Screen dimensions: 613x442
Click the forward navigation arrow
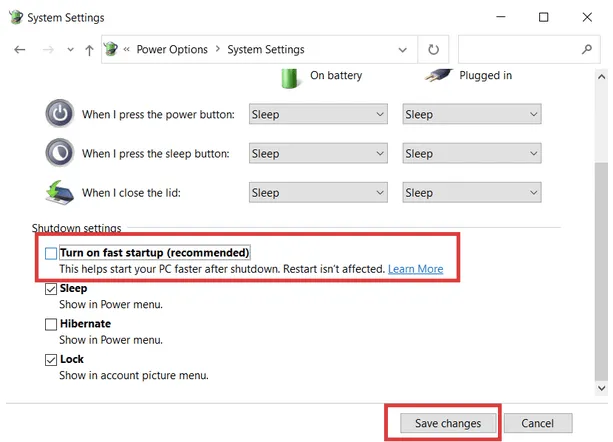click(45, 49)
